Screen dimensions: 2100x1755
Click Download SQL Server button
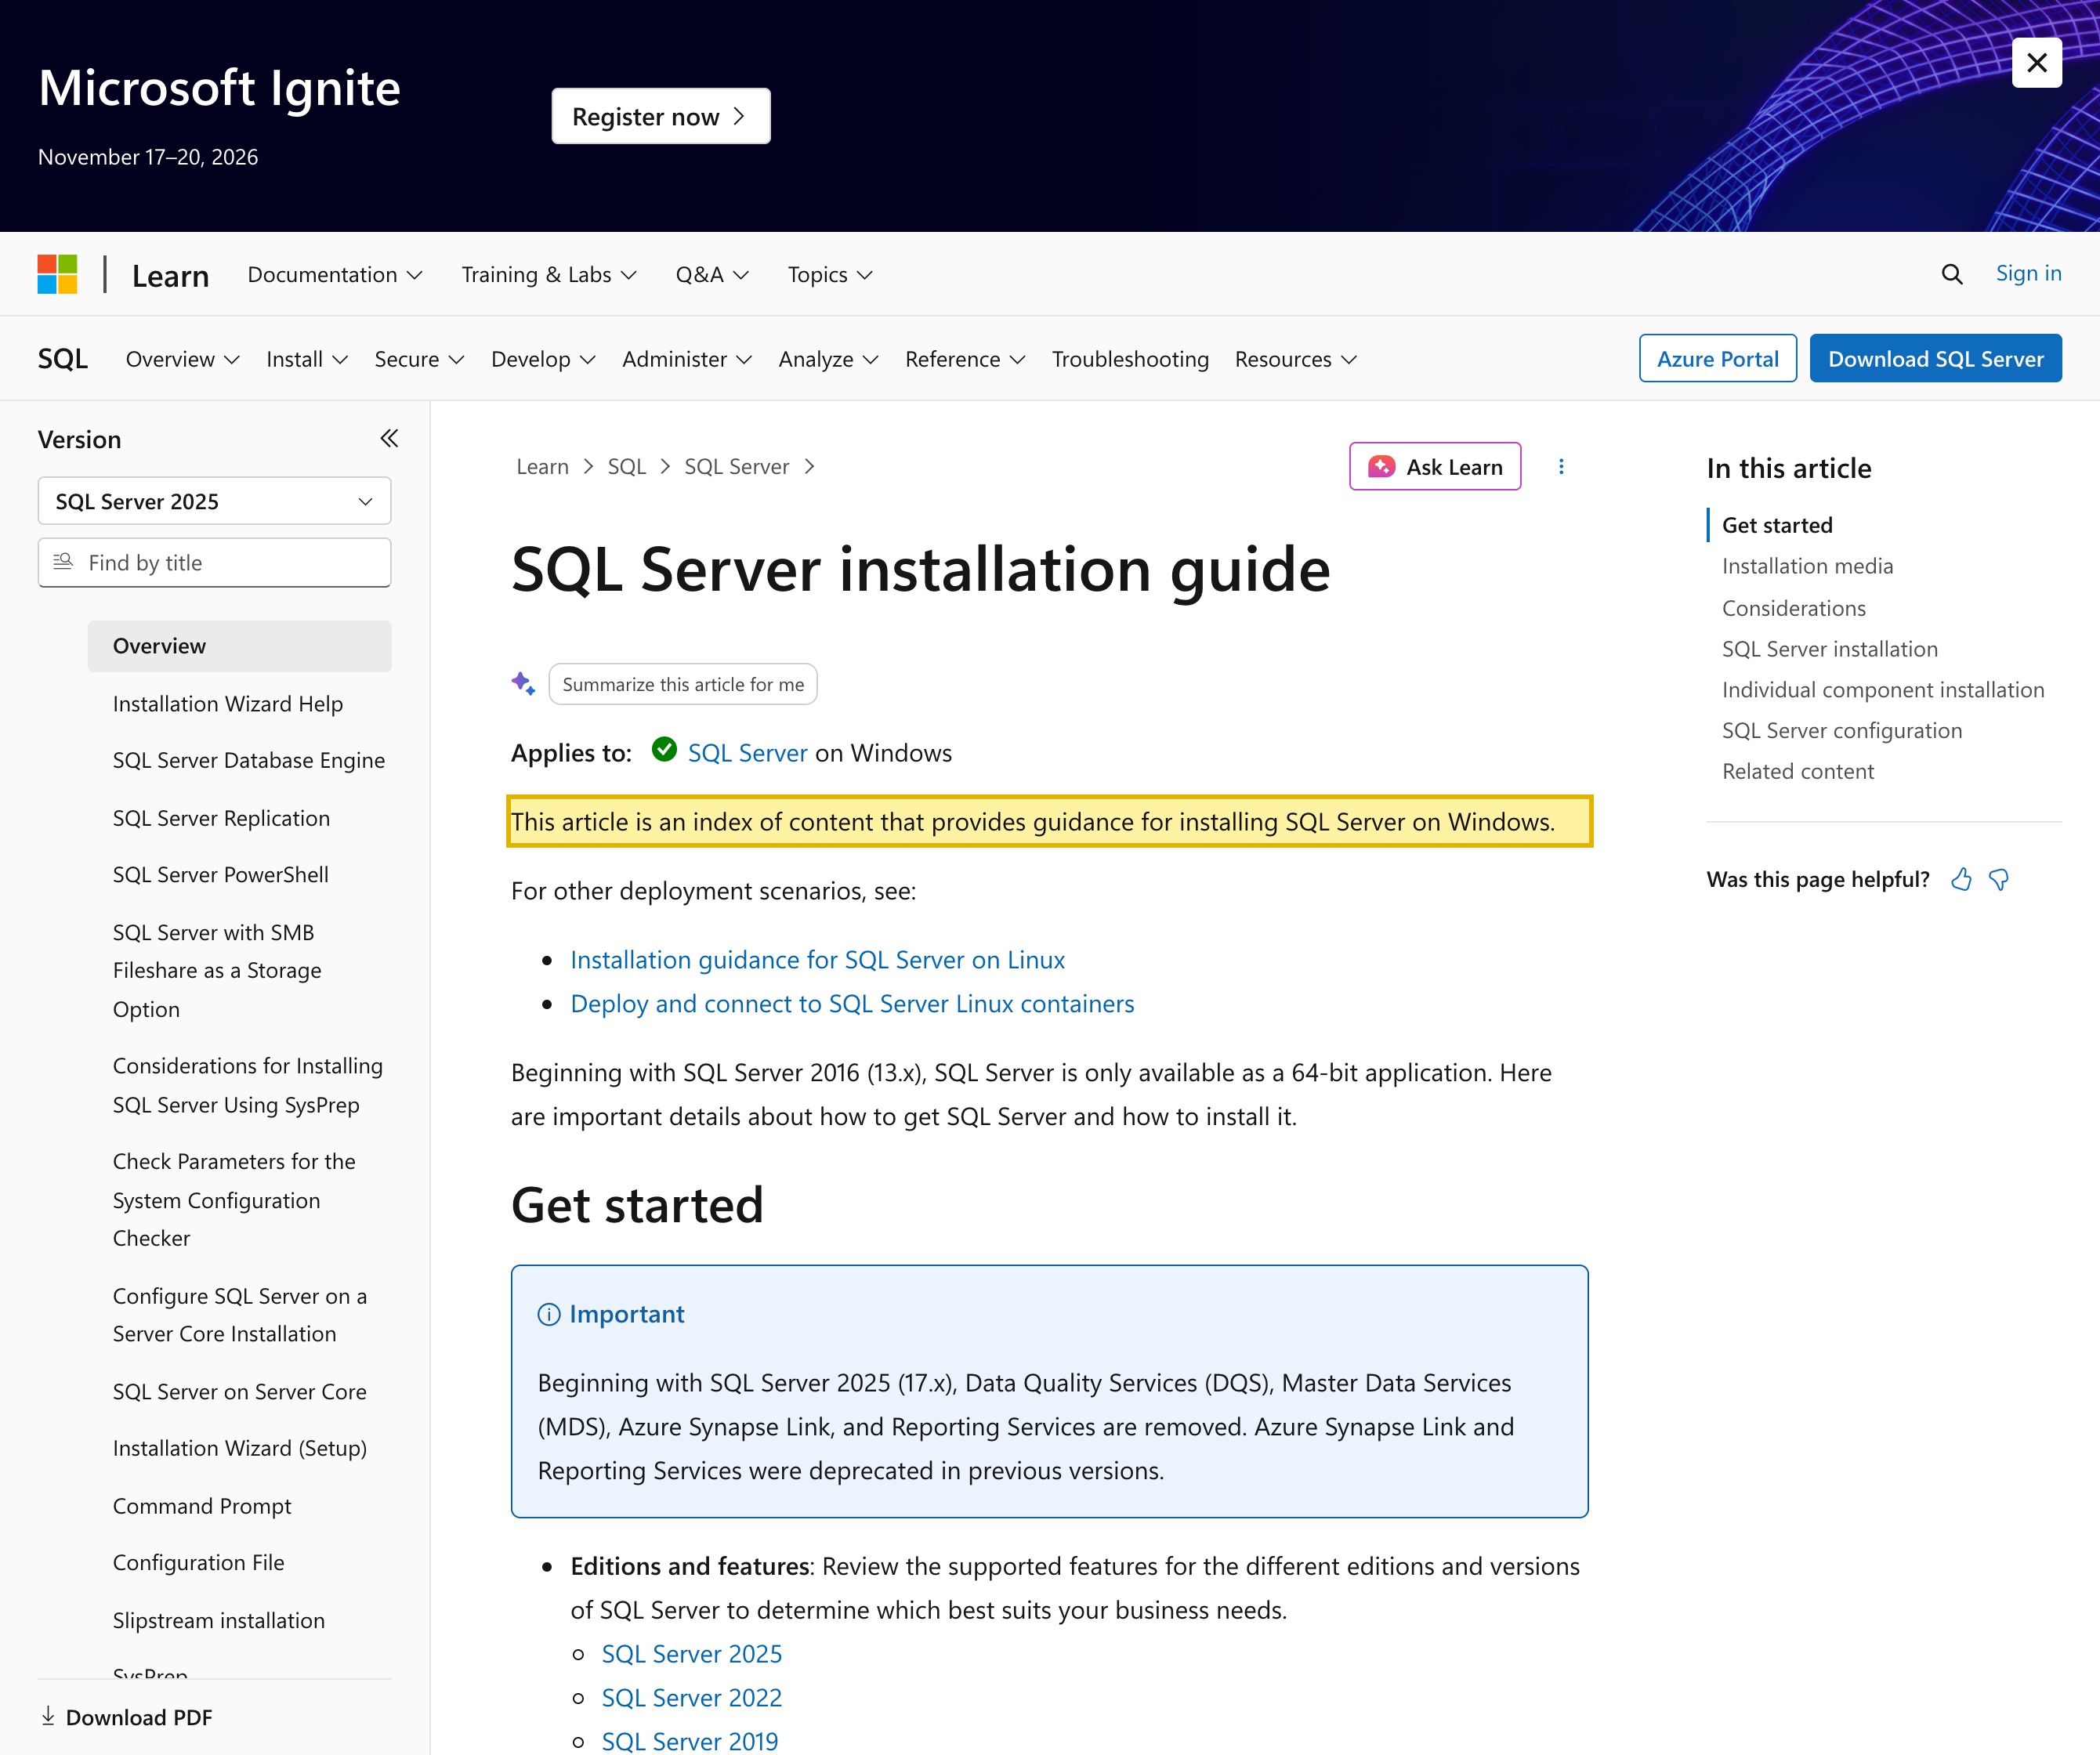(1935, 358)
